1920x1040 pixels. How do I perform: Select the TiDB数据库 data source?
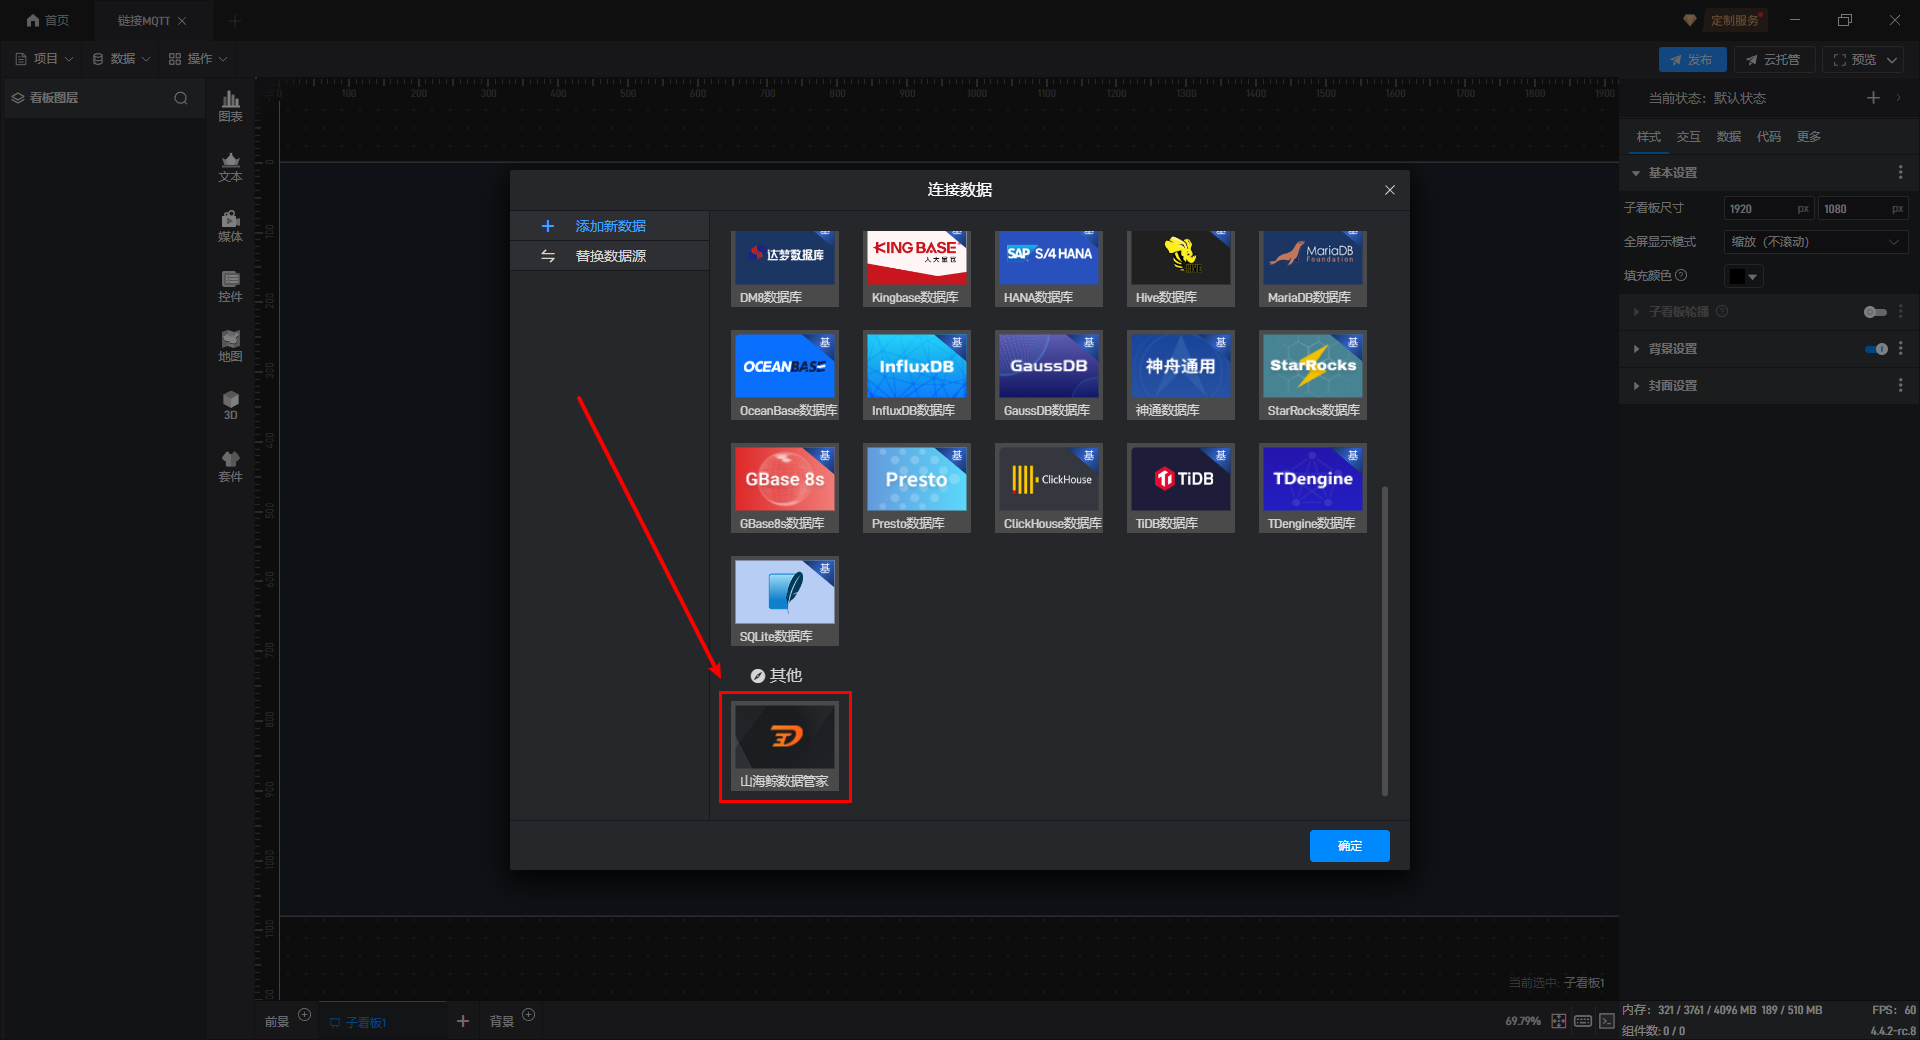(1181, 488)
